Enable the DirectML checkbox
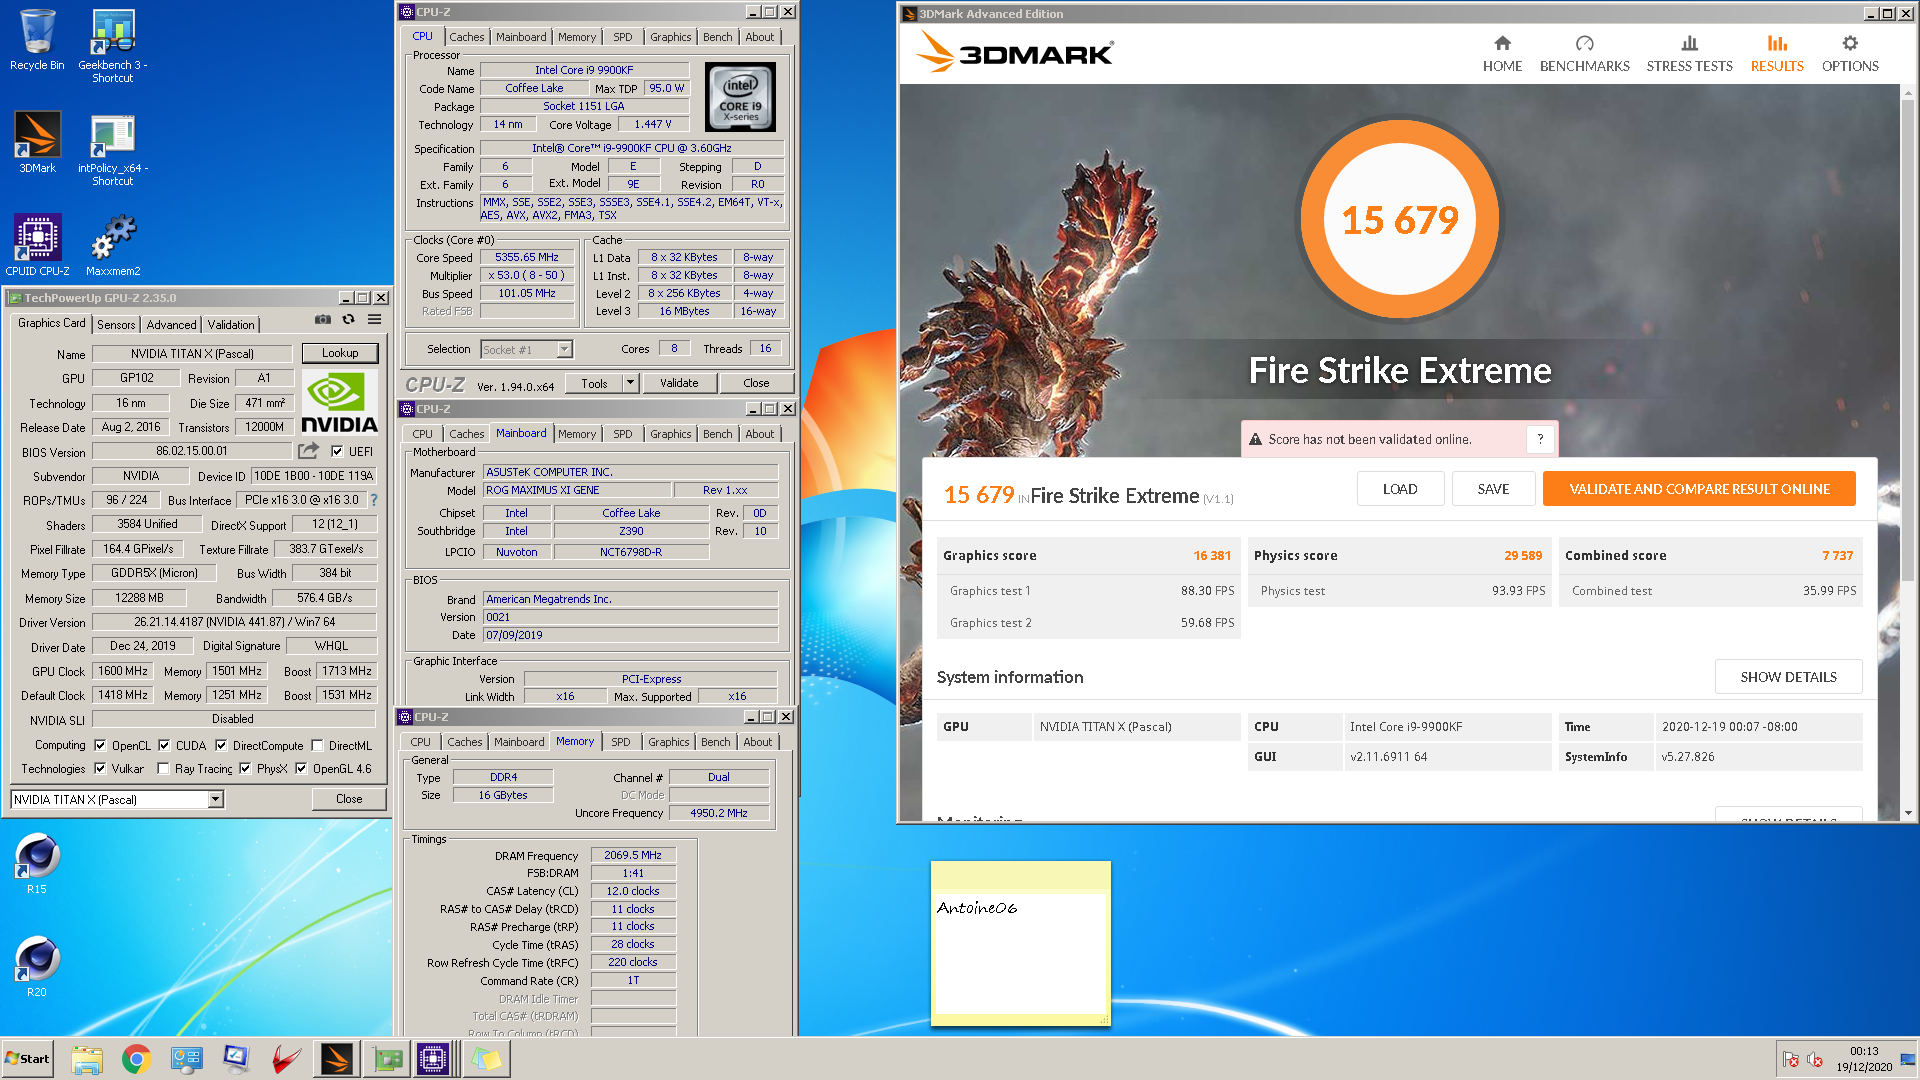Screen dimensions: 1920x1080 (x=317, y=745)
